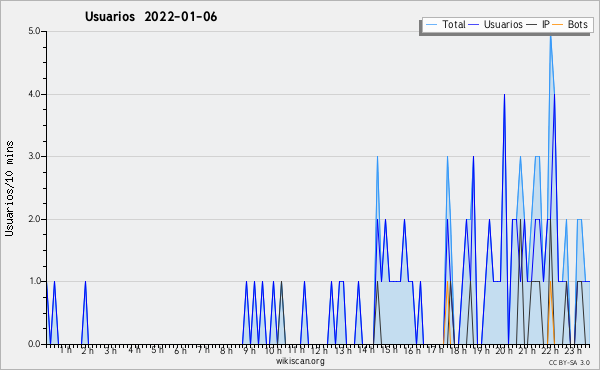Click the orange Bots legend line
The image size is (600, 370).
558,25
